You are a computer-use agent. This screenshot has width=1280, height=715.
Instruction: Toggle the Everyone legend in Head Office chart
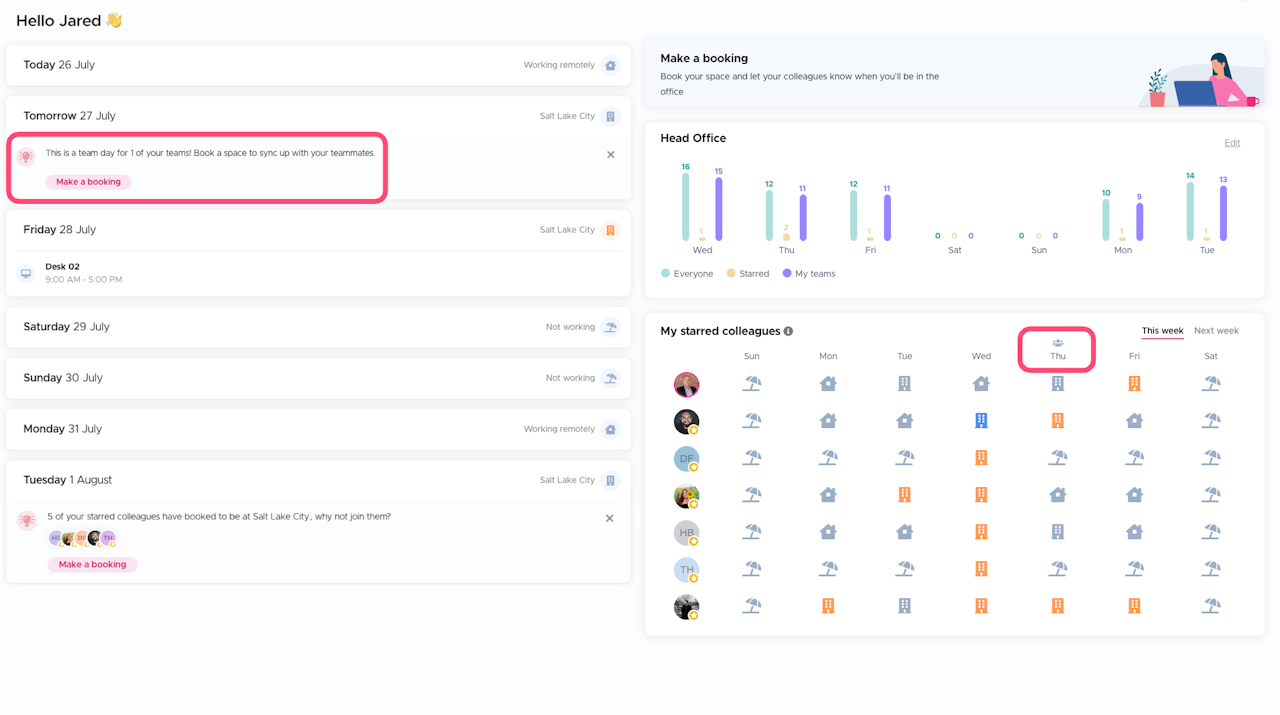[x=687, y=273]
